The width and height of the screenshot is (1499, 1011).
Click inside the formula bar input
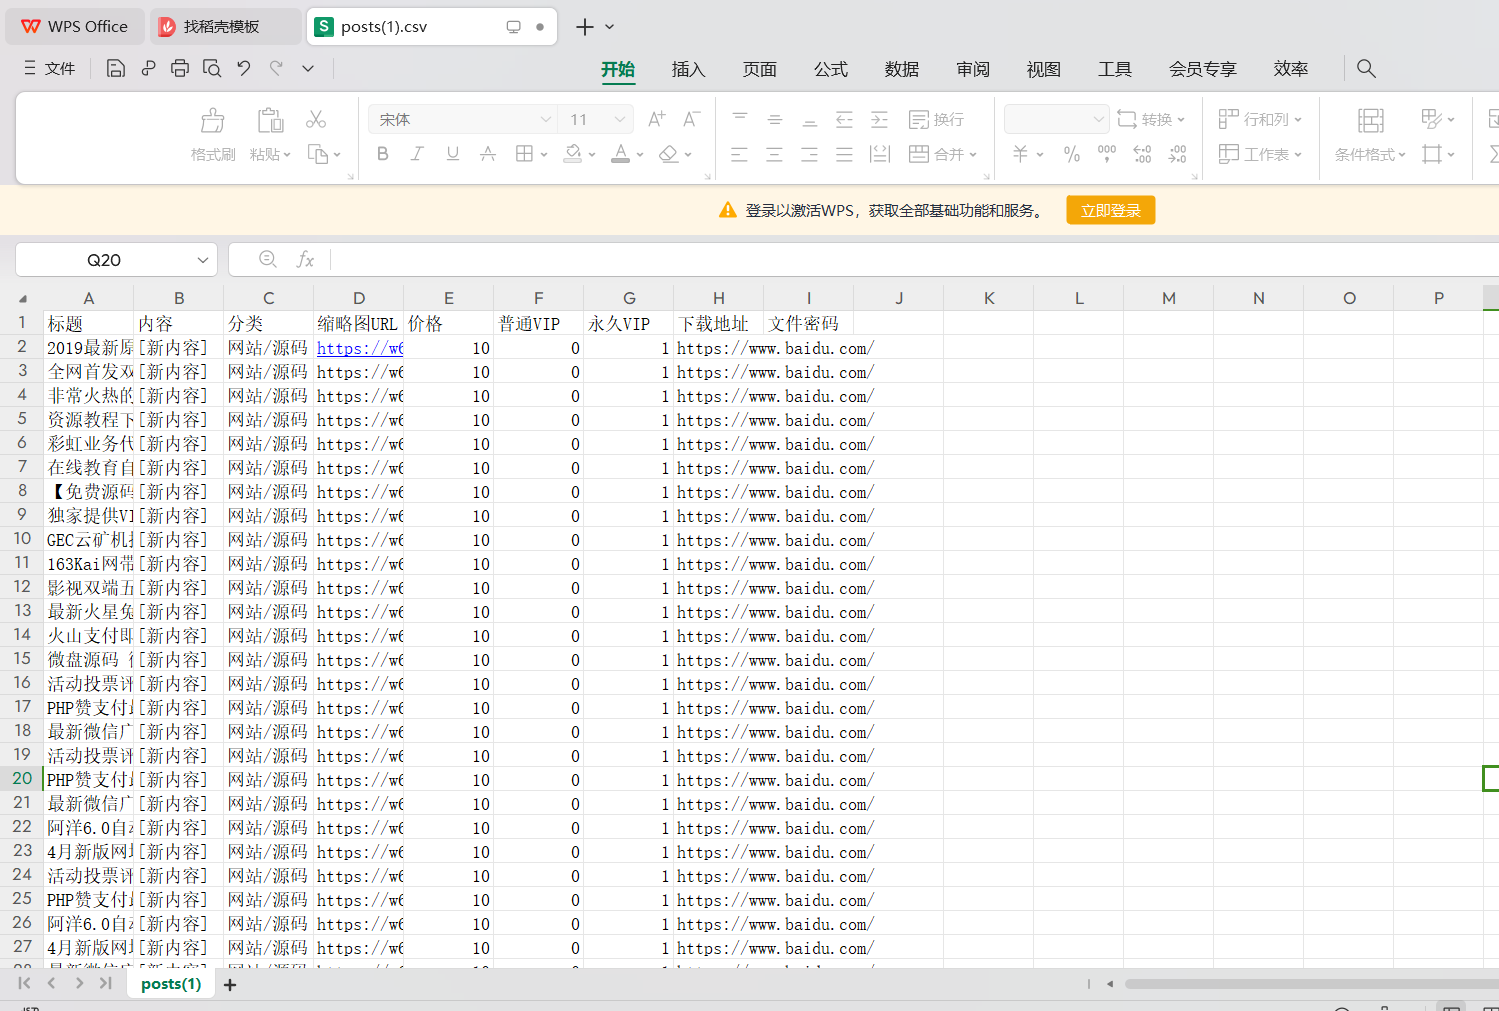(900, 260)
